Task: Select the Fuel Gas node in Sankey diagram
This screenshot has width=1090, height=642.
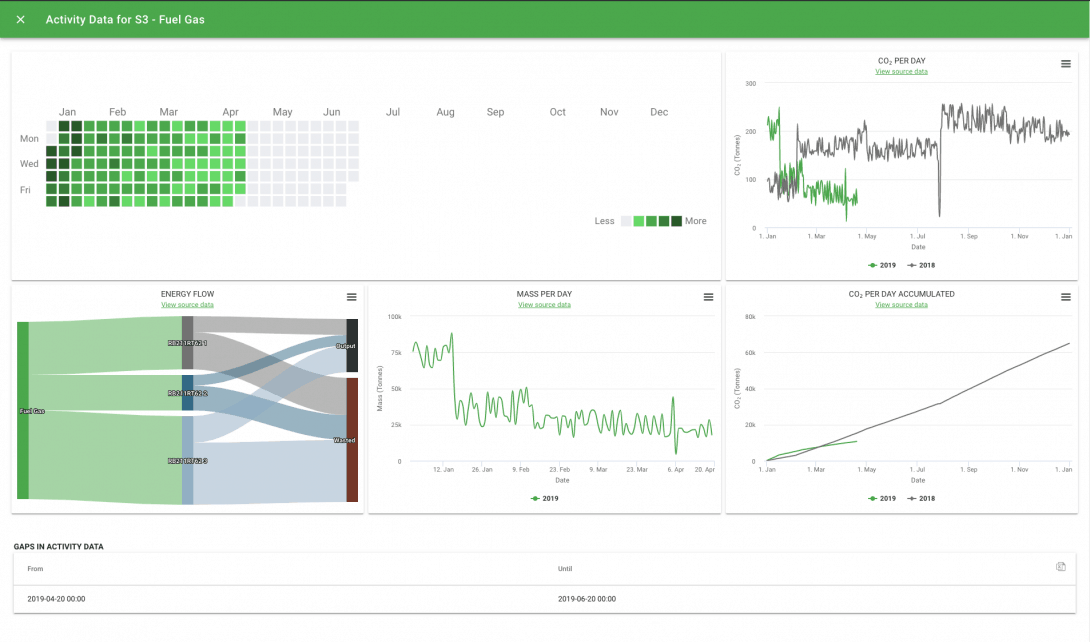Action: [x=23, y=410]
